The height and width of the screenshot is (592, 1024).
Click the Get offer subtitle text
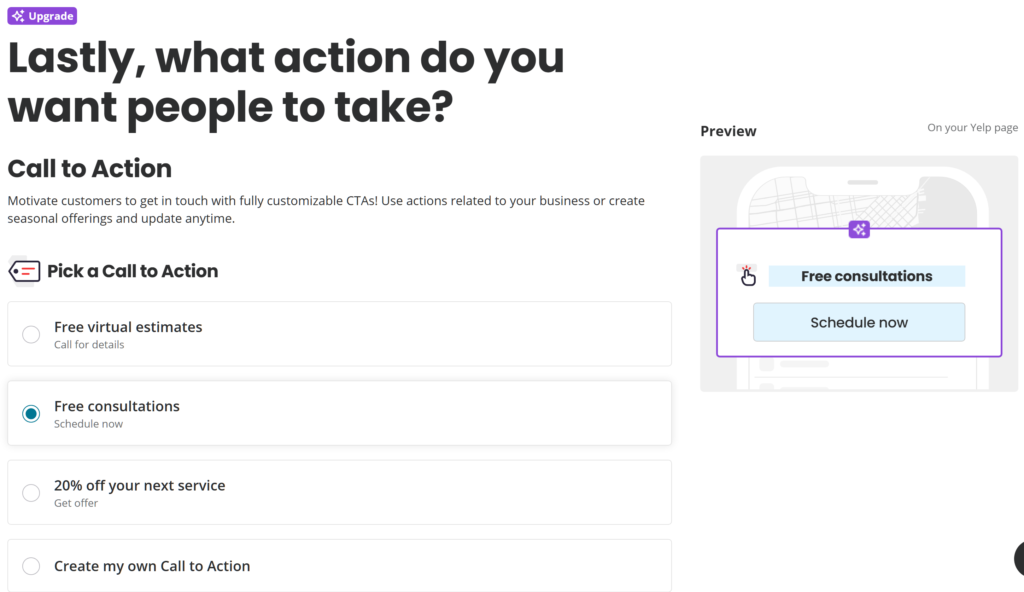(76, 503)
